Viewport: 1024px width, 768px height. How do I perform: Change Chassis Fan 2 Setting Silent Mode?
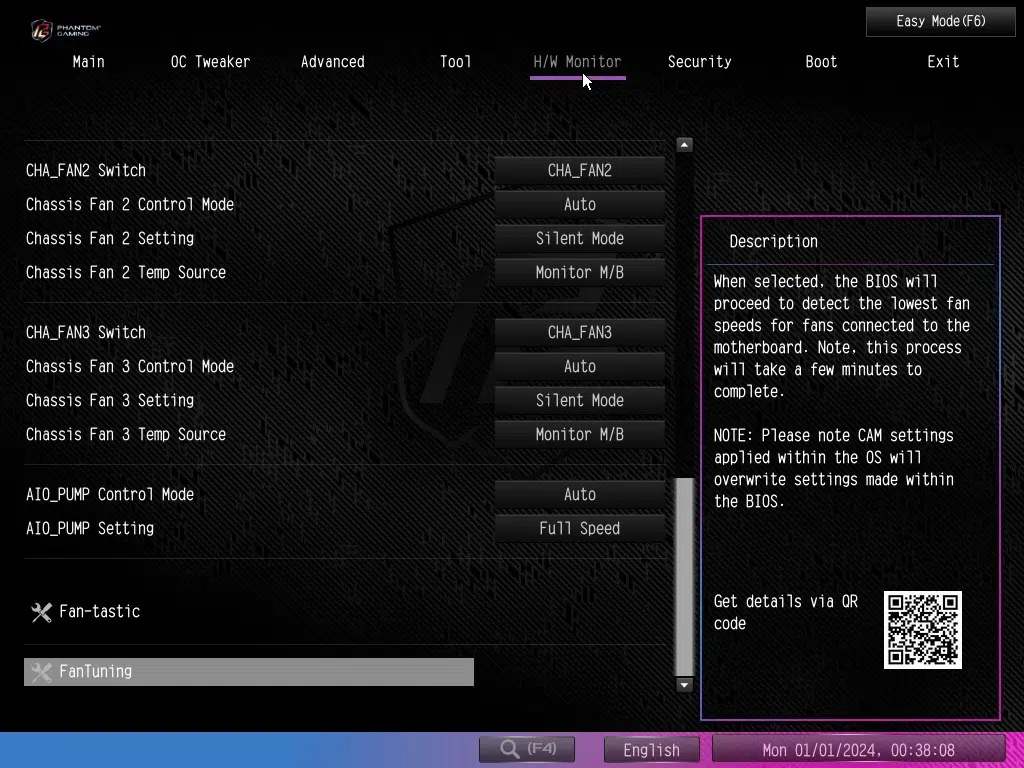tap(580, 239)
